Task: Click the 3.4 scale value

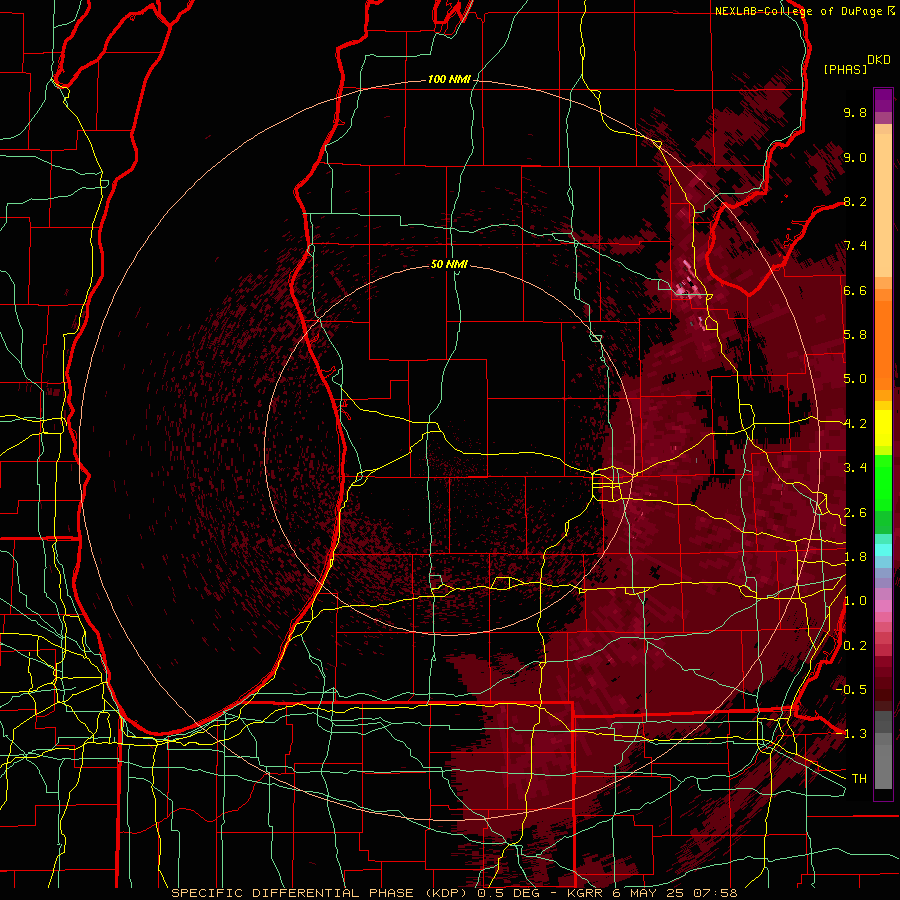Action: pos(855,468)
